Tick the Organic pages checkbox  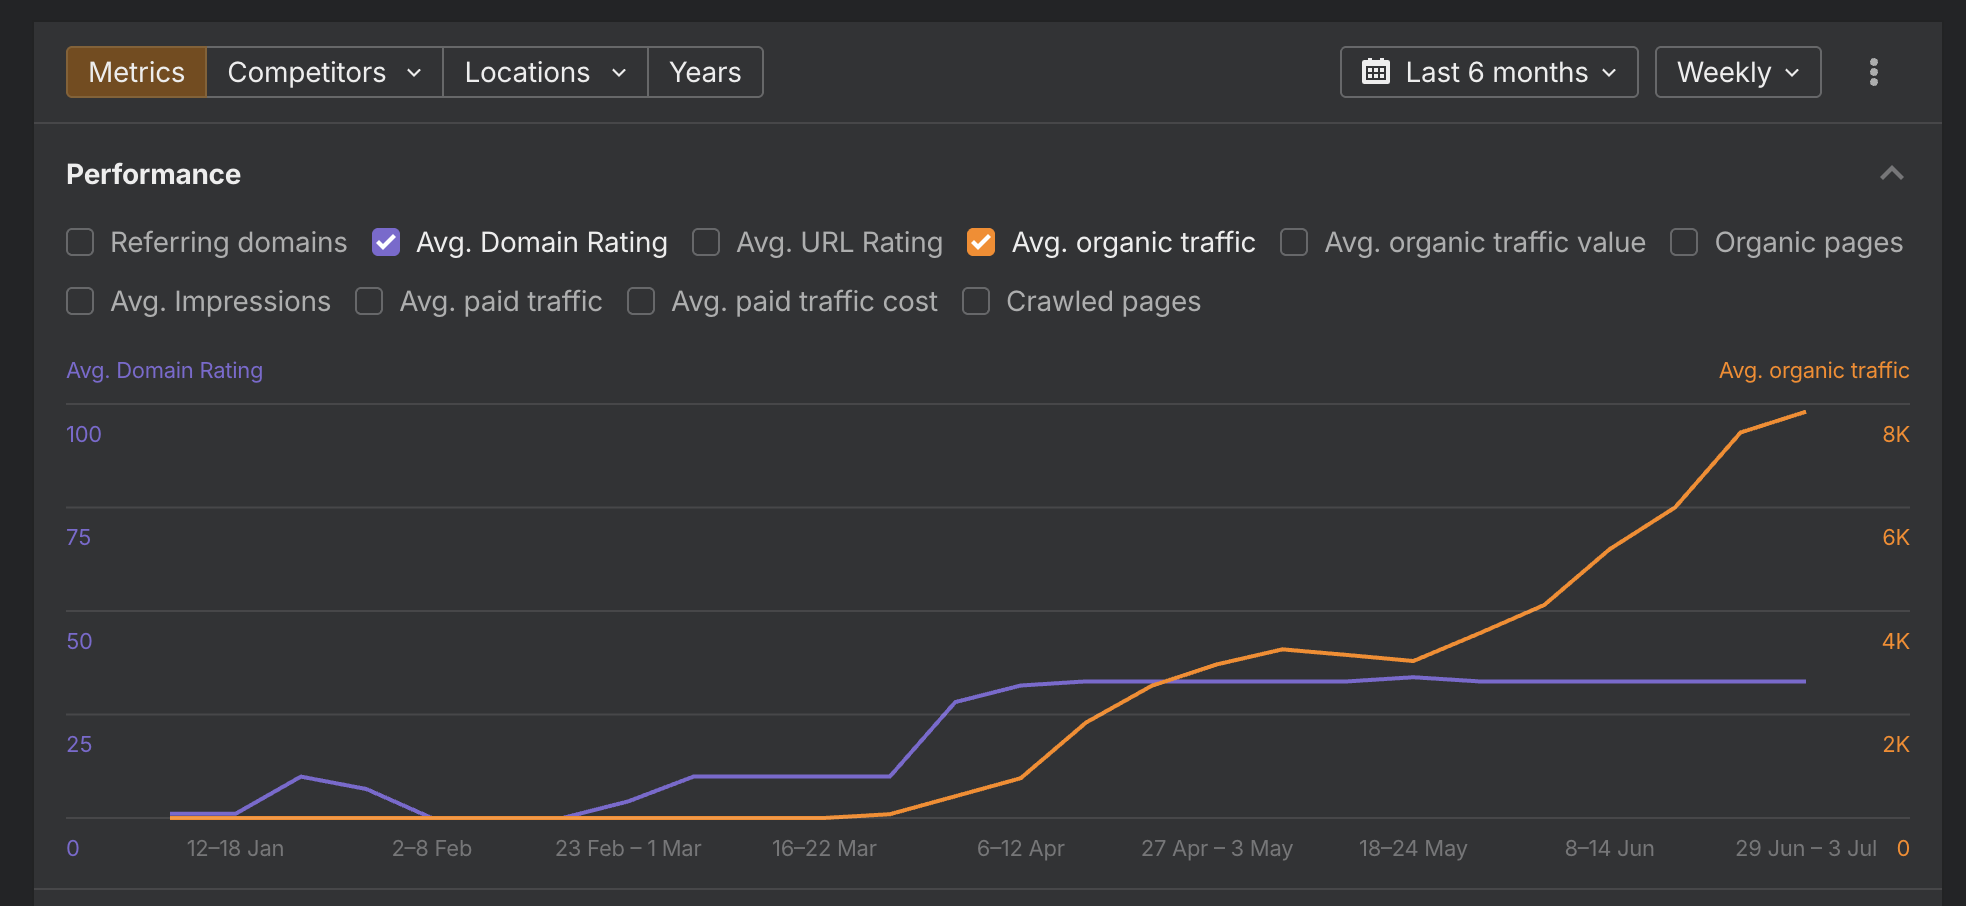click(1684, 242)
